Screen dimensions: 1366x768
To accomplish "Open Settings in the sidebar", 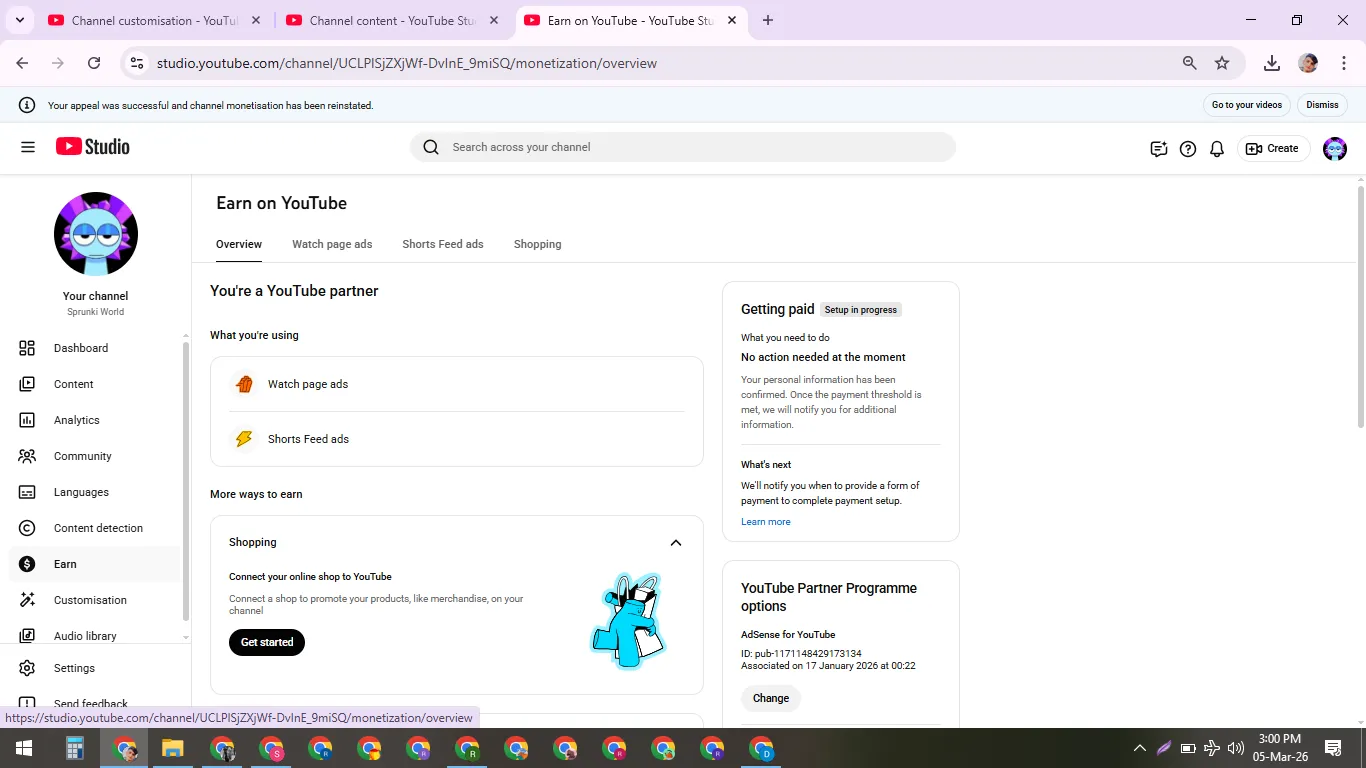I will [95, 668].
